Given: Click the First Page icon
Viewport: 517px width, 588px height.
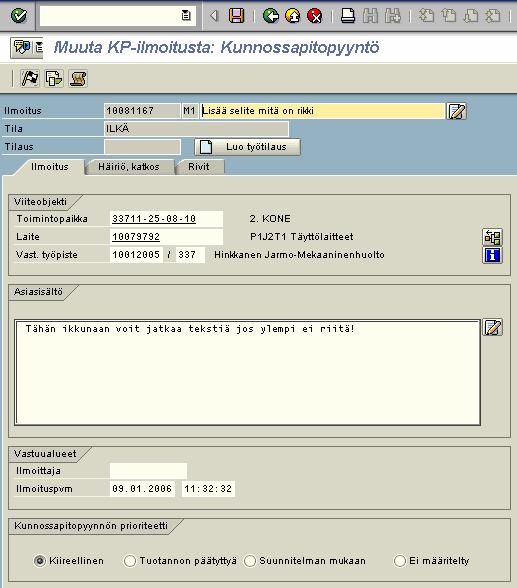Looking at the screenshot, I should 426,16.
